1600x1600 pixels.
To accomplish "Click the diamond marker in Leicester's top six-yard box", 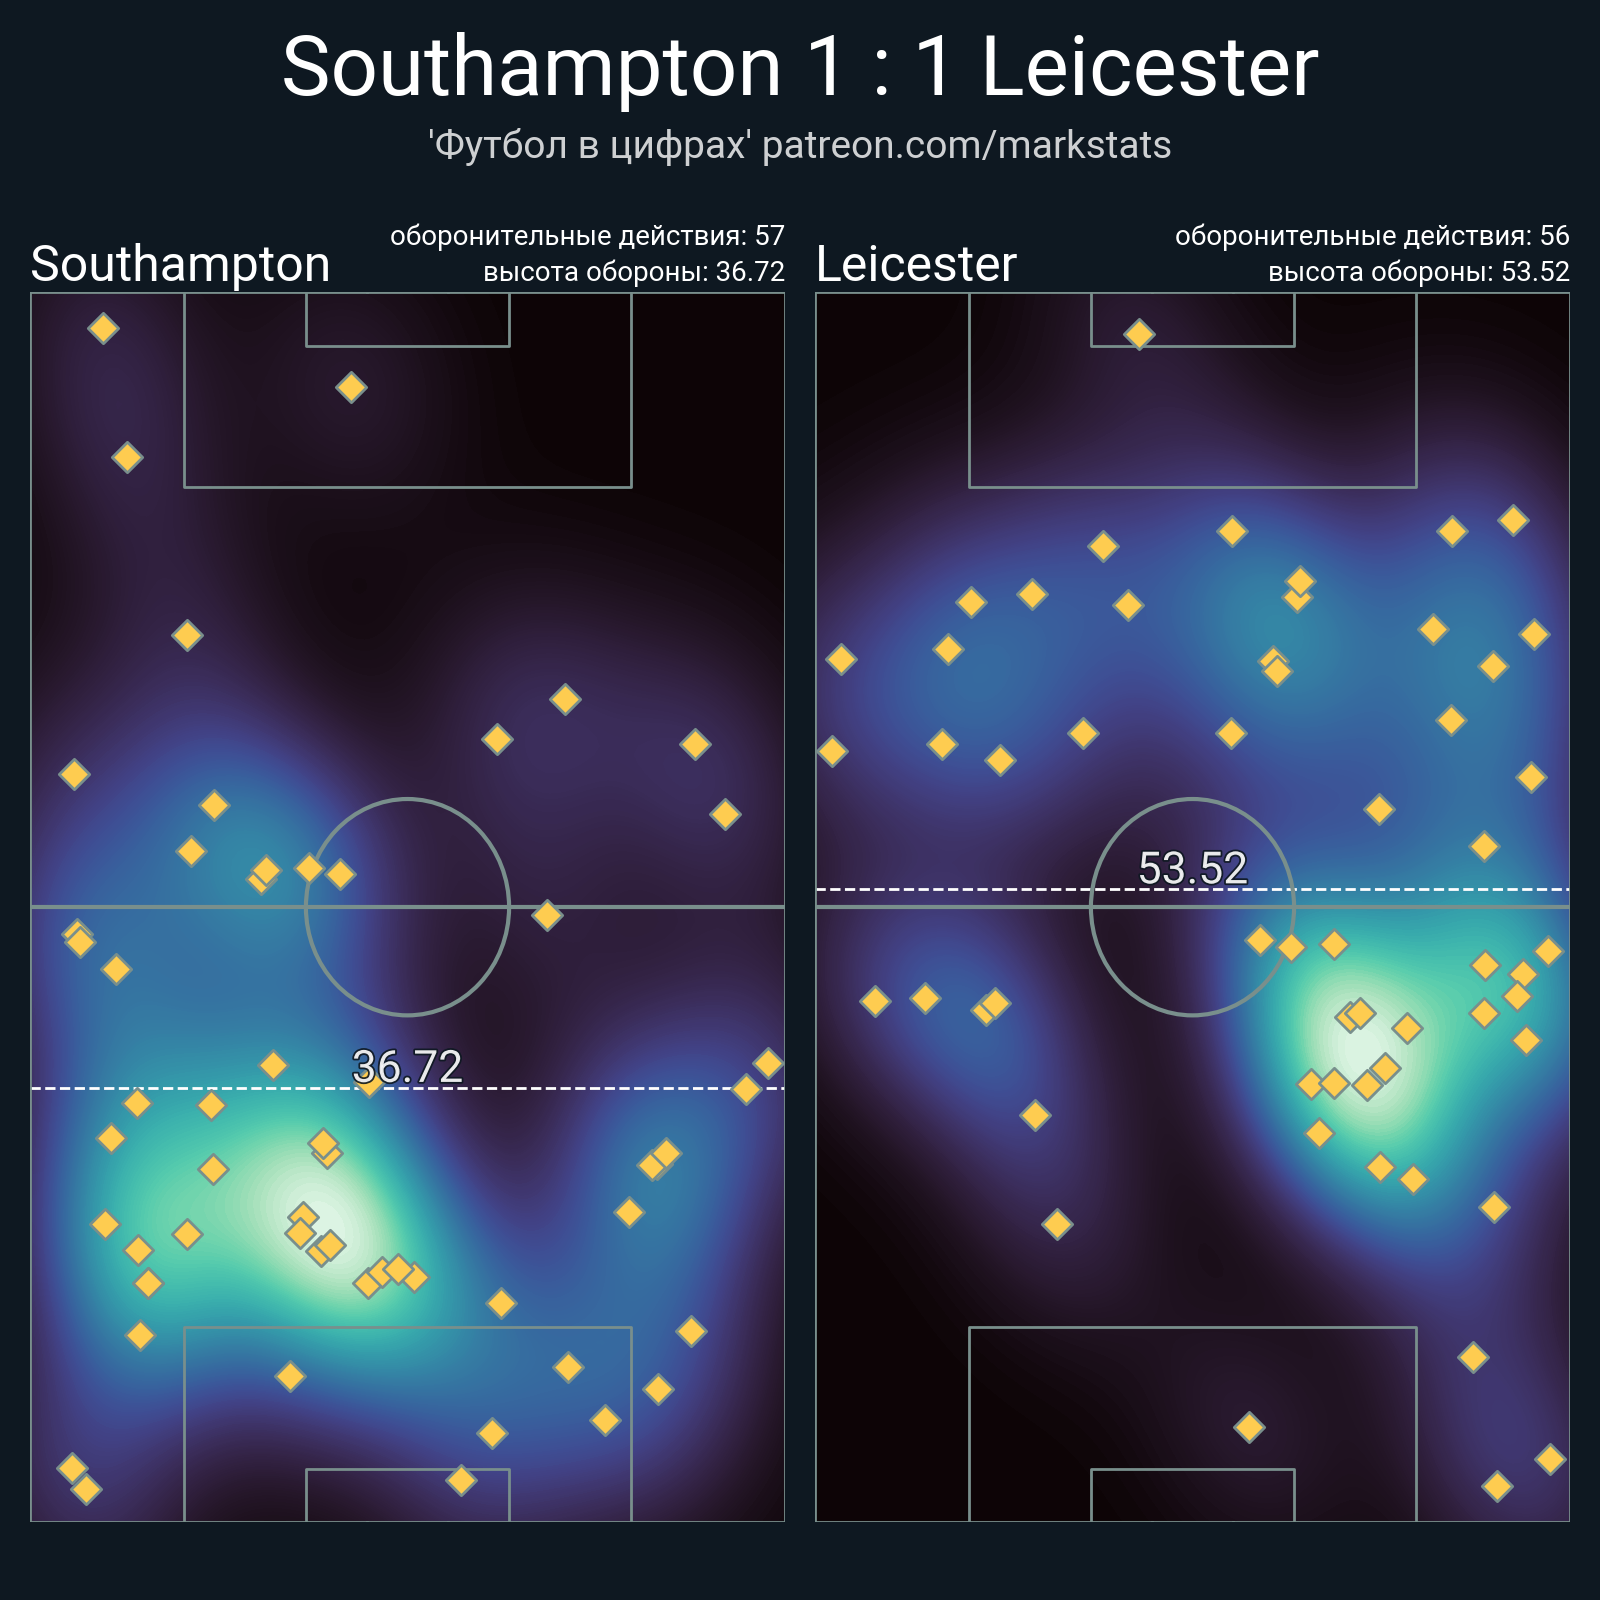I will pos(1139,334).
